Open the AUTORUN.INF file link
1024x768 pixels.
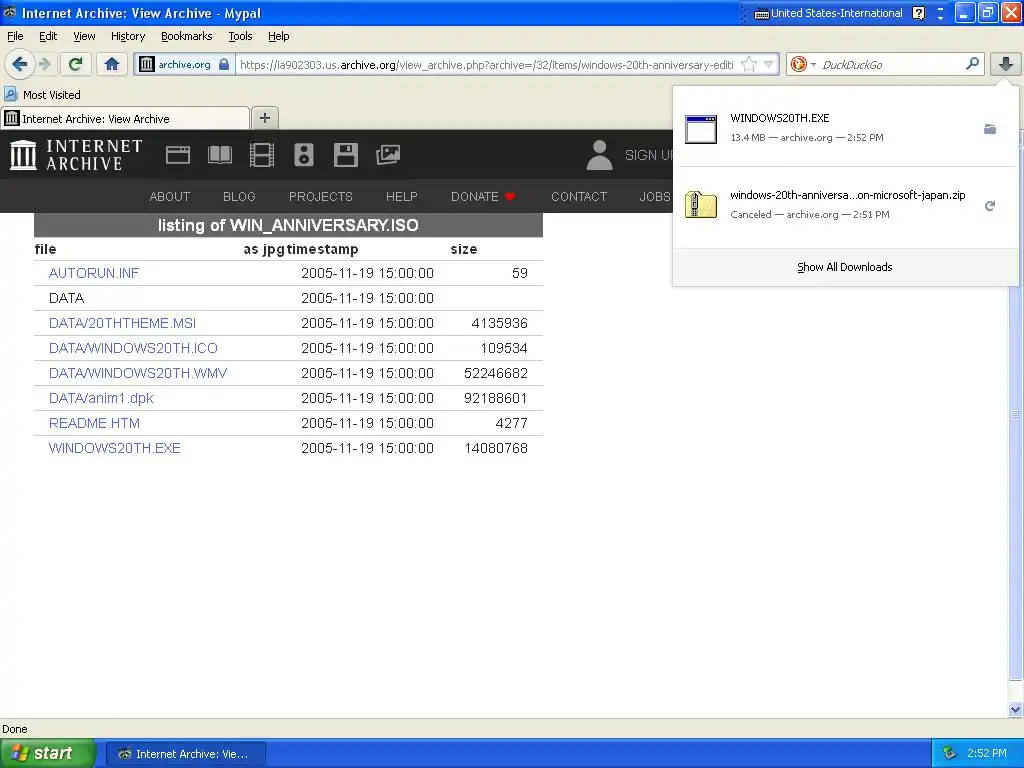tap(93, 273)
